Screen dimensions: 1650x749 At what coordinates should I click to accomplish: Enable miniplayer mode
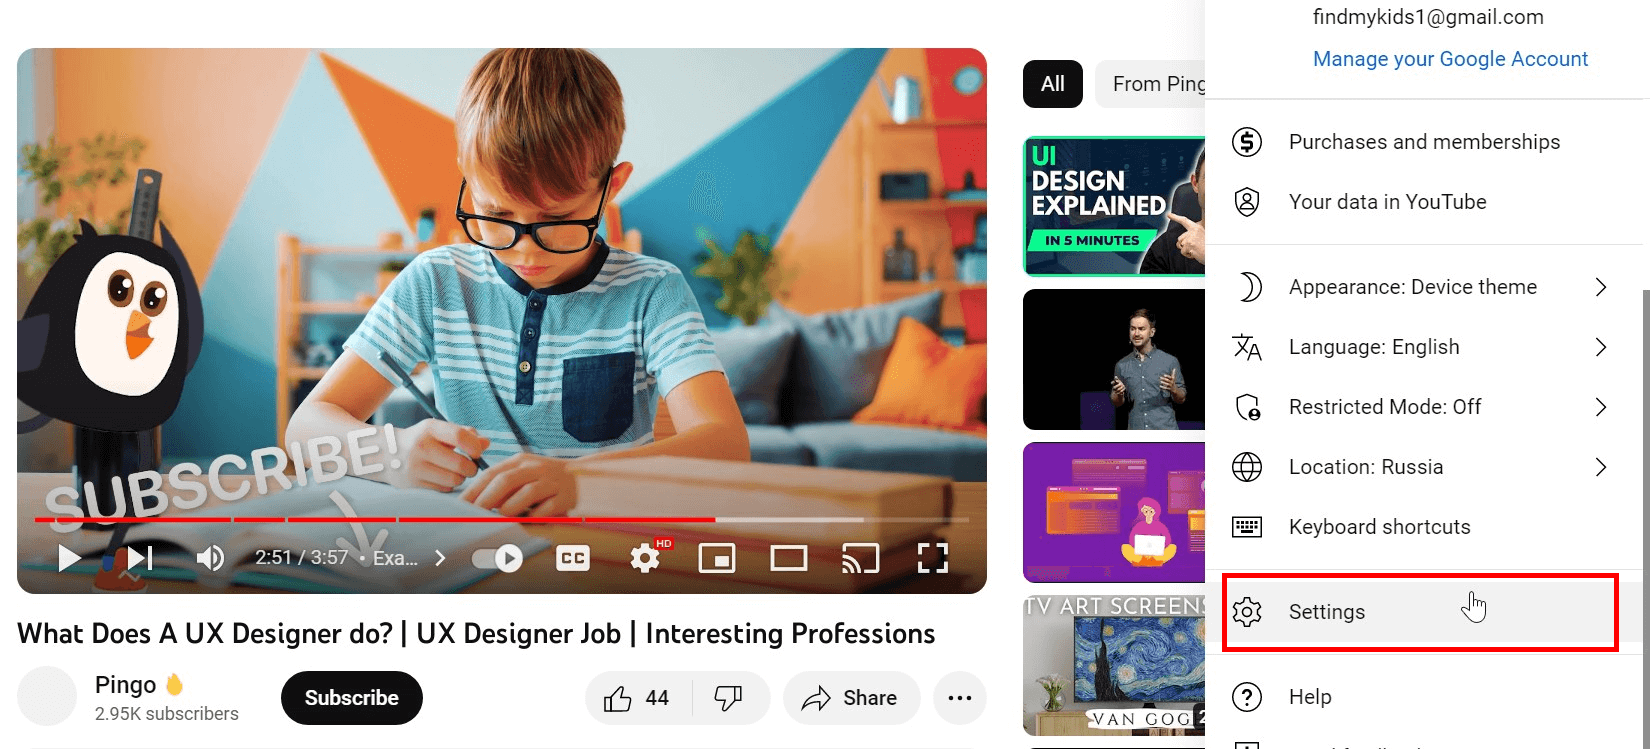coord(717,558)
